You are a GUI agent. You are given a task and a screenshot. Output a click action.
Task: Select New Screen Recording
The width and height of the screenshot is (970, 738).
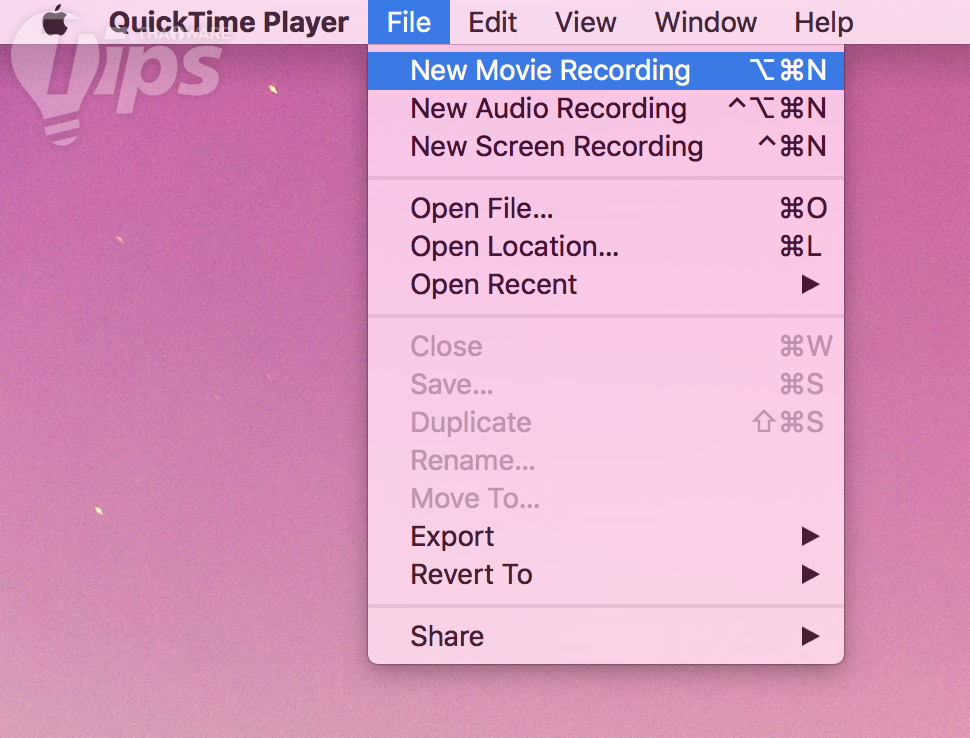coord(556,147)
